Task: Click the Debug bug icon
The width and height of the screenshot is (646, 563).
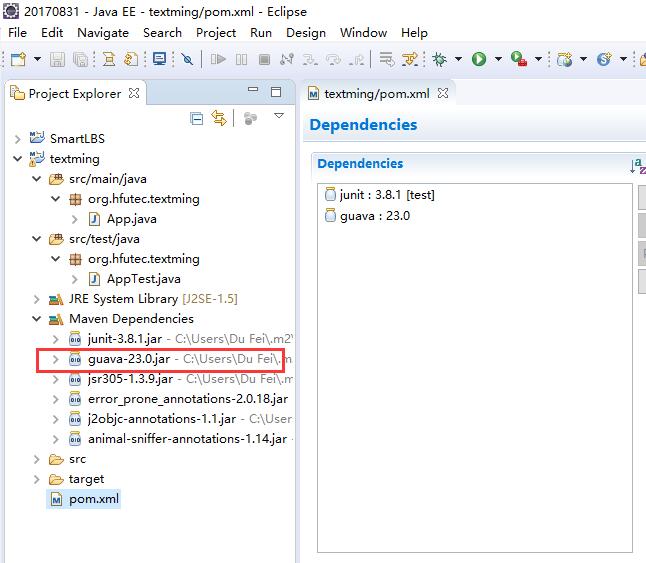Action: tap(440, 59)
